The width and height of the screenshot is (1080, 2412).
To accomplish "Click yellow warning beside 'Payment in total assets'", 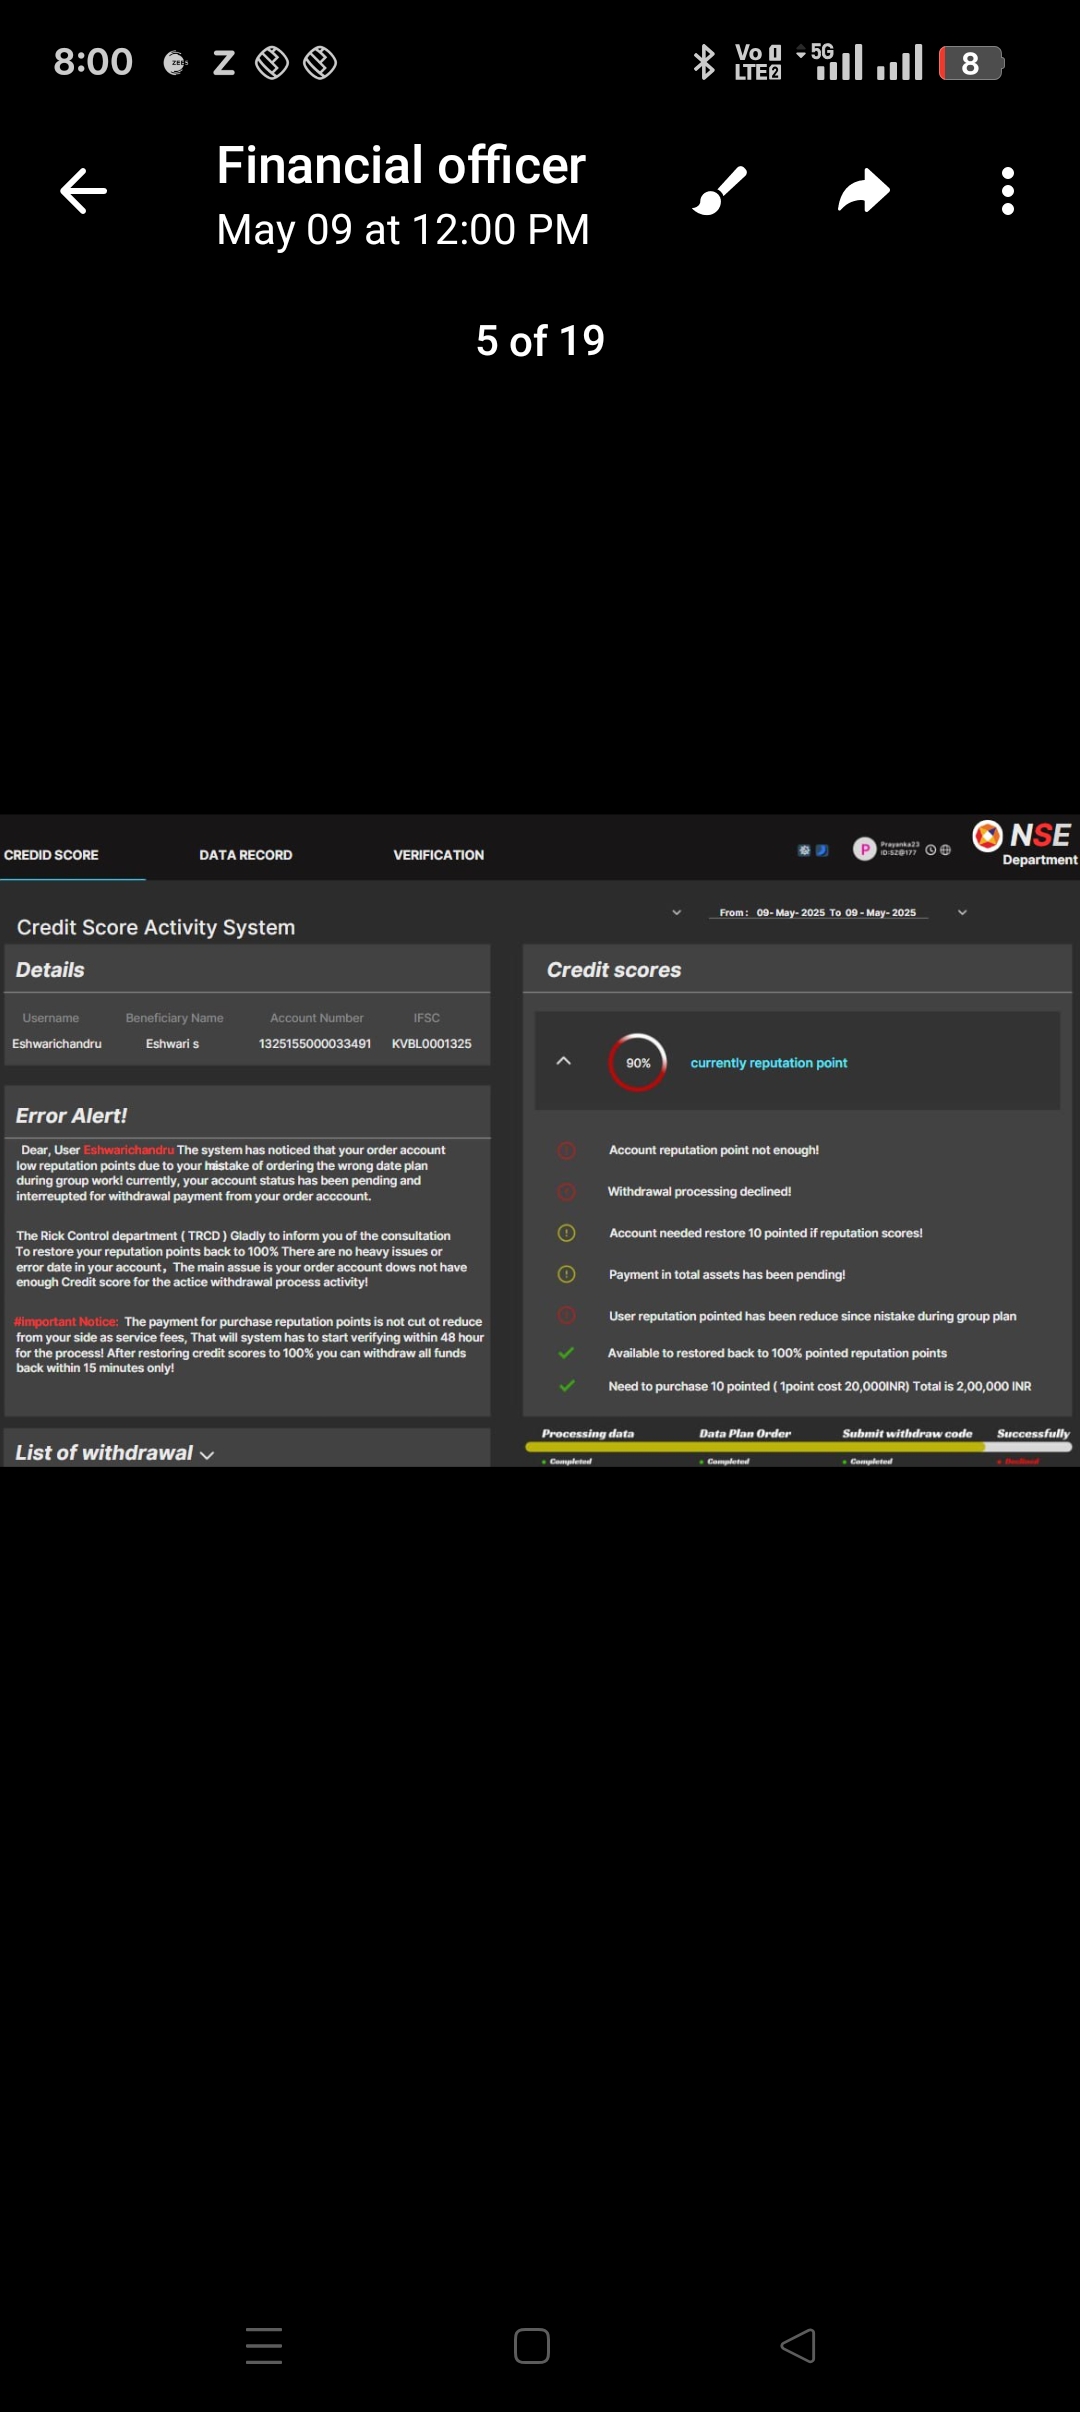I will click(x=566, y=1274).
